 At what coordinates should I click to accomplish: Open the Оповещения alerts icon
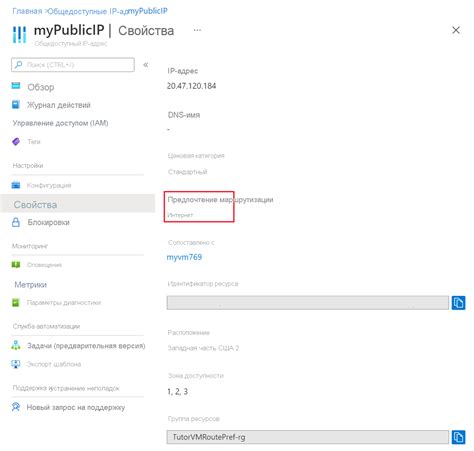tap(16, 265)
